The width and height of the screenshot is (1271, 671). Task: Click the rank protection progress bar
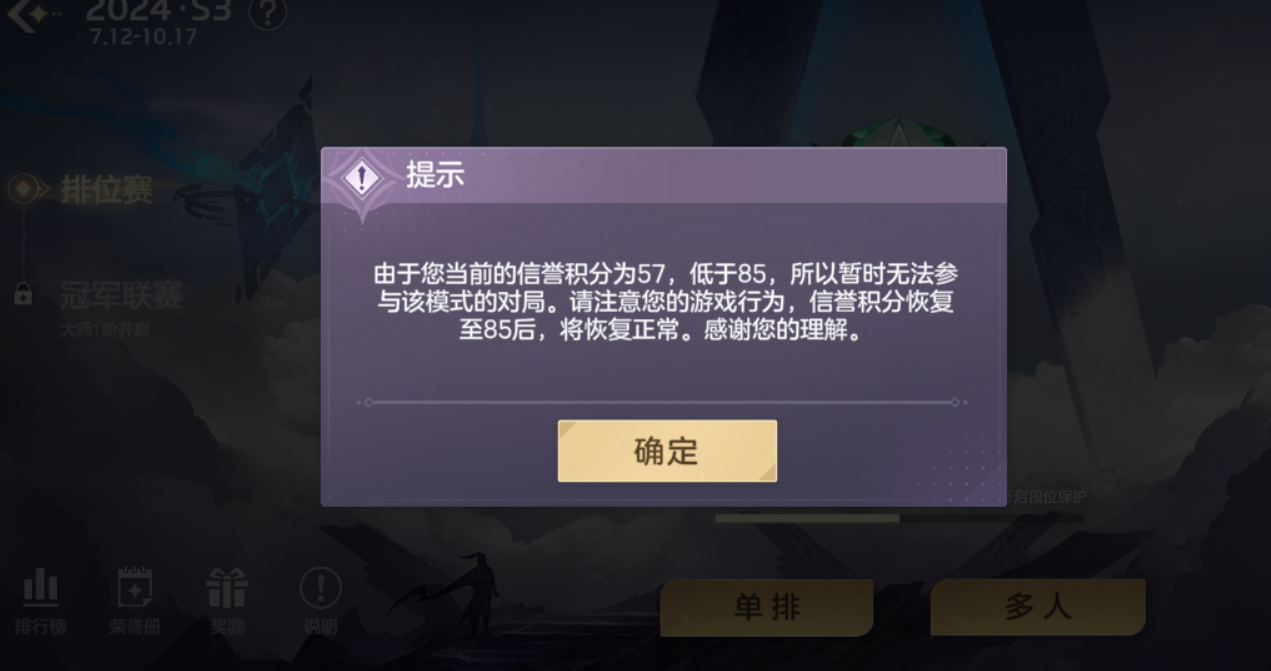[x=899, y=518]
